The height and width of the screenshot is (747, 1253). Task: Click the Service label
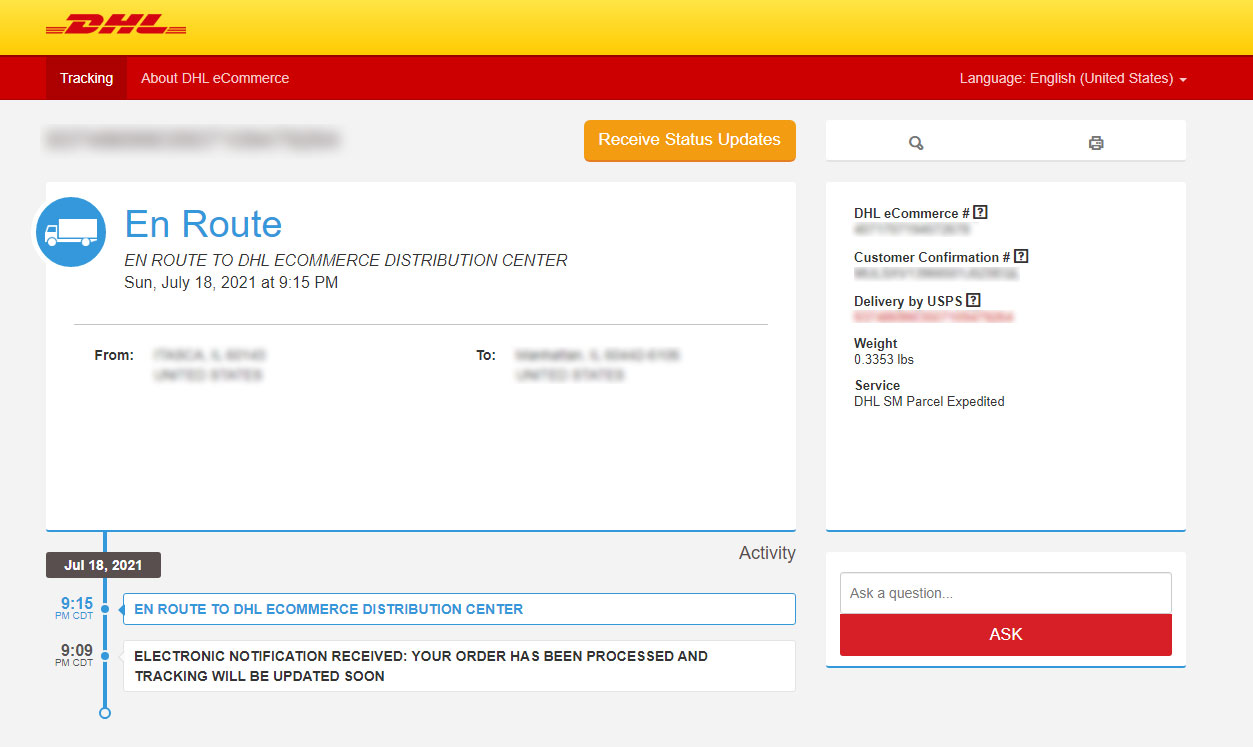point(877,385)
